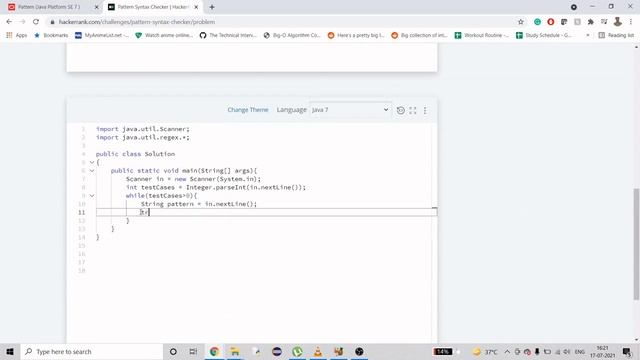This screenshot has height=360, width=640.
Task: Go forward to the next page
Action: tap(22, 22)
